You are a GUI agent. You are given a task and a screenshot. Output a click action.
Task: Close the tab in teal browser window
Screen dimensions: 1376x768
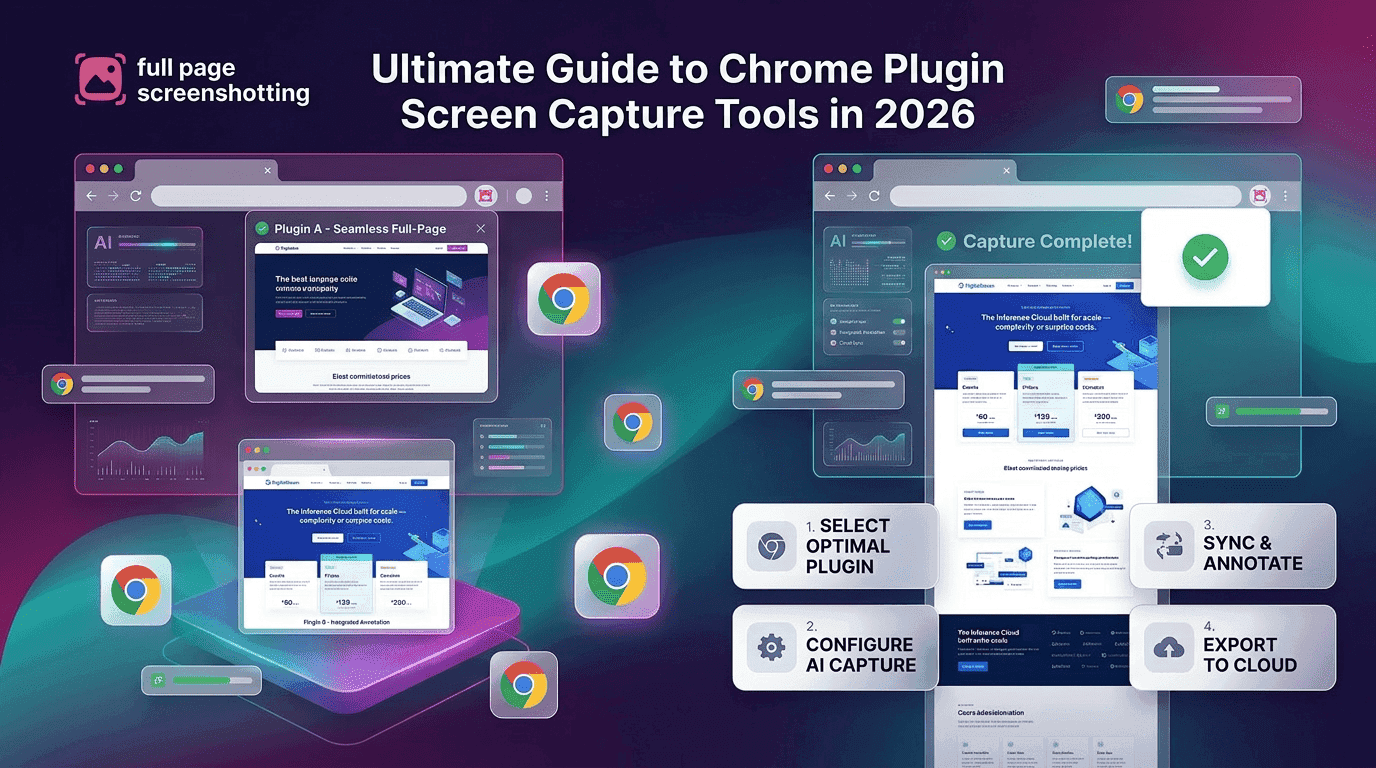1006,169
